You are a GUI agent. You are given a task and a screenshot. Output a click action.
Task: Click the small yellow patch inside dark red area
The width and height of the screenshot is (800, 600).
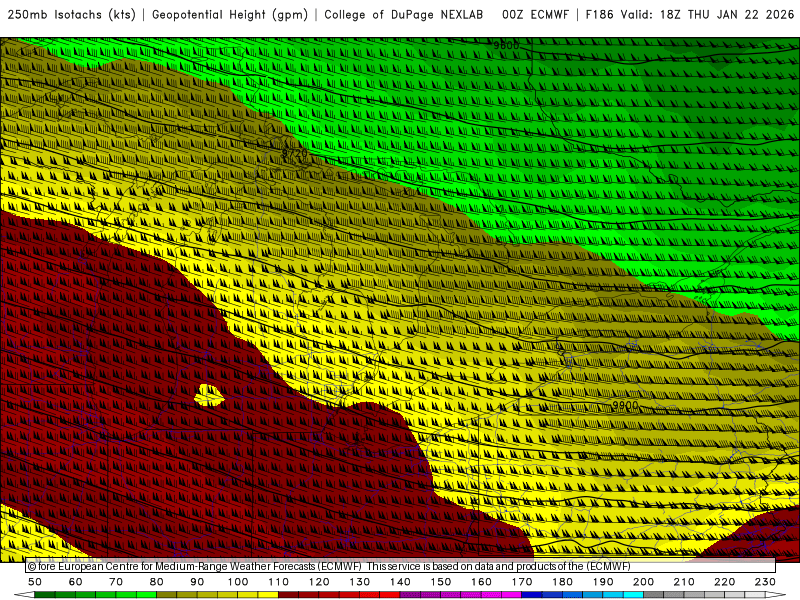pos(208,395)
